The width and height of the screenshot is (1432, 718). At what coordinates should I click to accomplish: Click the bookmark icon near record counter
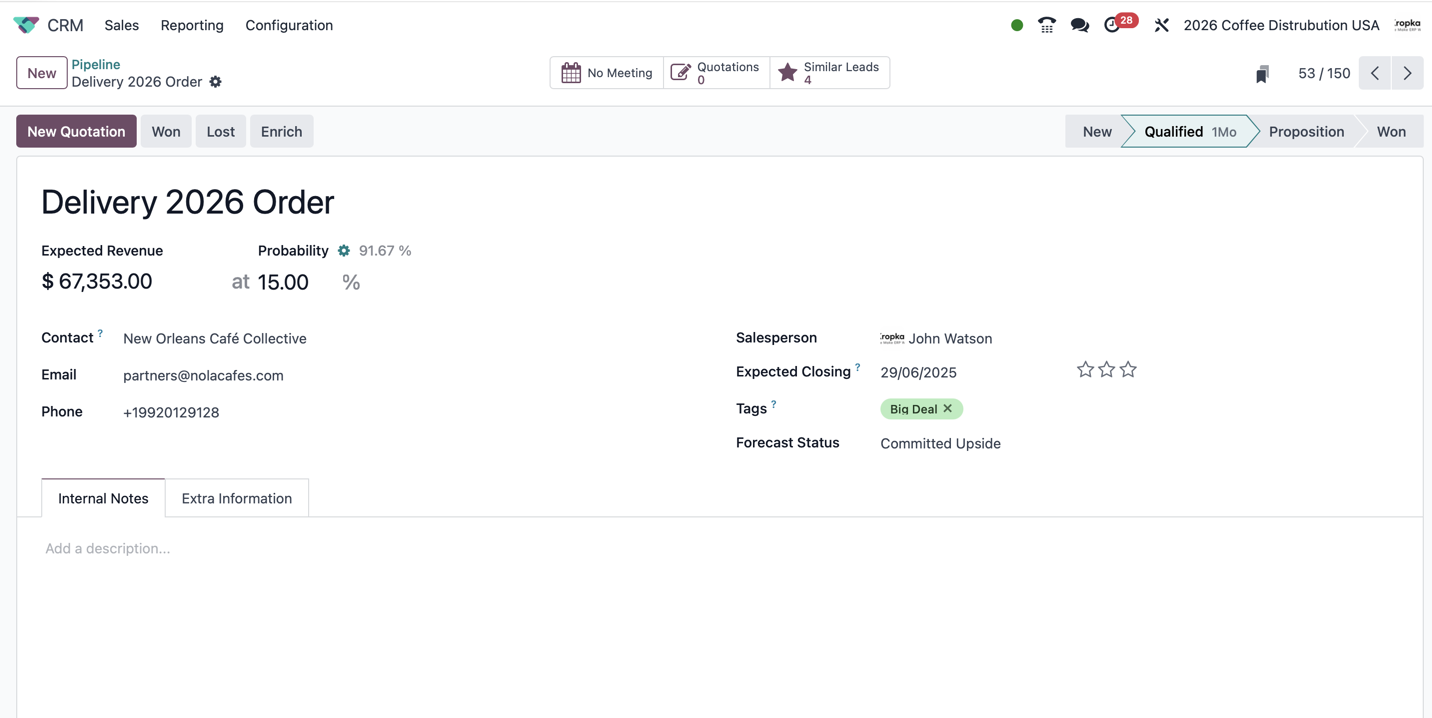pos(1262,73)
